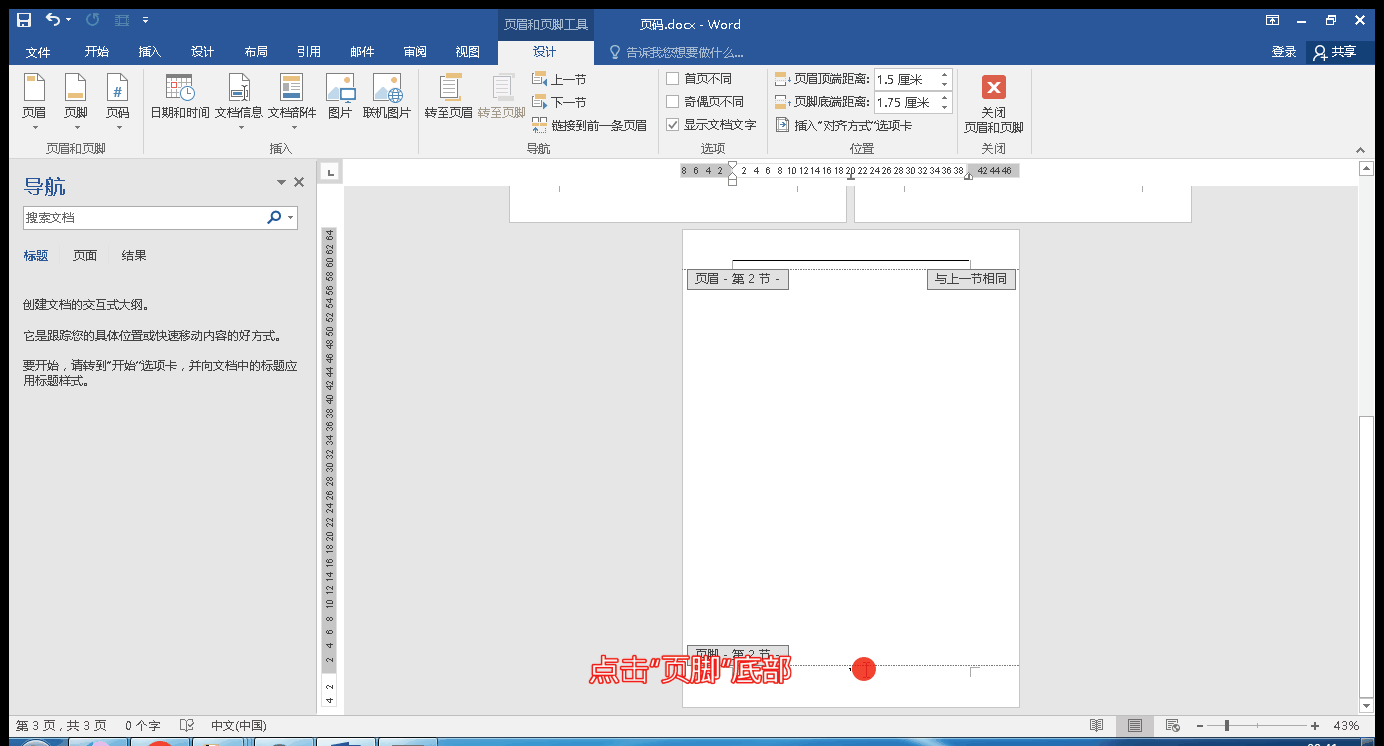The height and width of the screenshot is (746, 1384).
Task: Open the Page Number (页码) menu
Action: coord(118,103)
